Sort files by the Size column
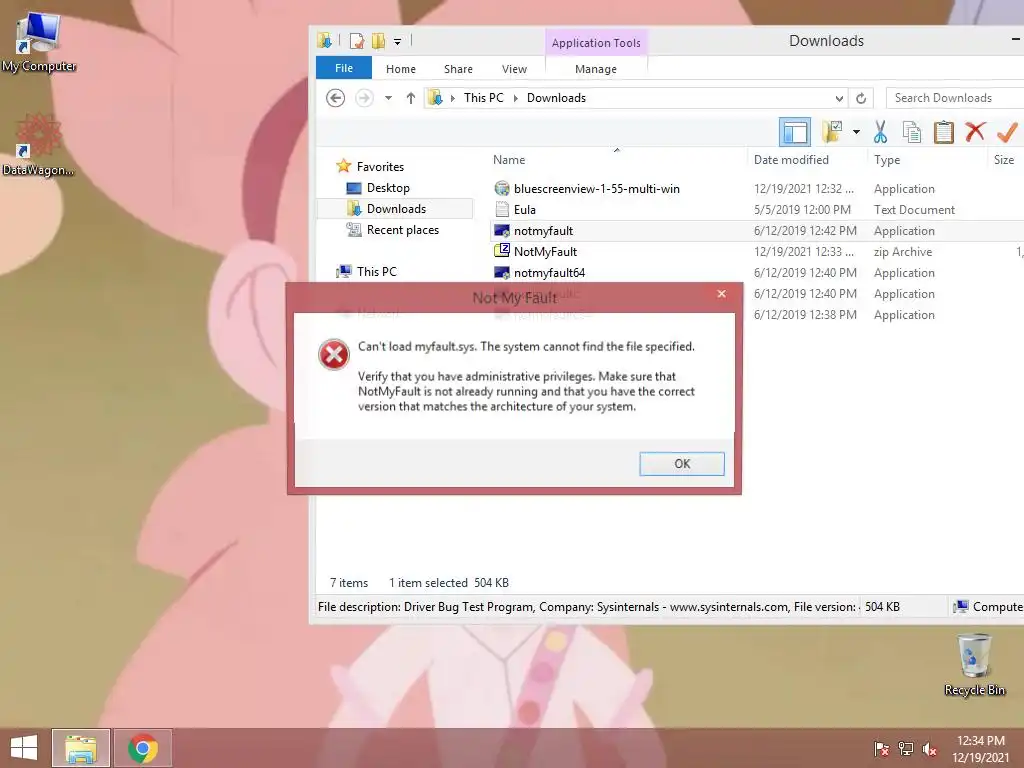The width and height of the screenshot is (1024, 768). coord(1004,159)
